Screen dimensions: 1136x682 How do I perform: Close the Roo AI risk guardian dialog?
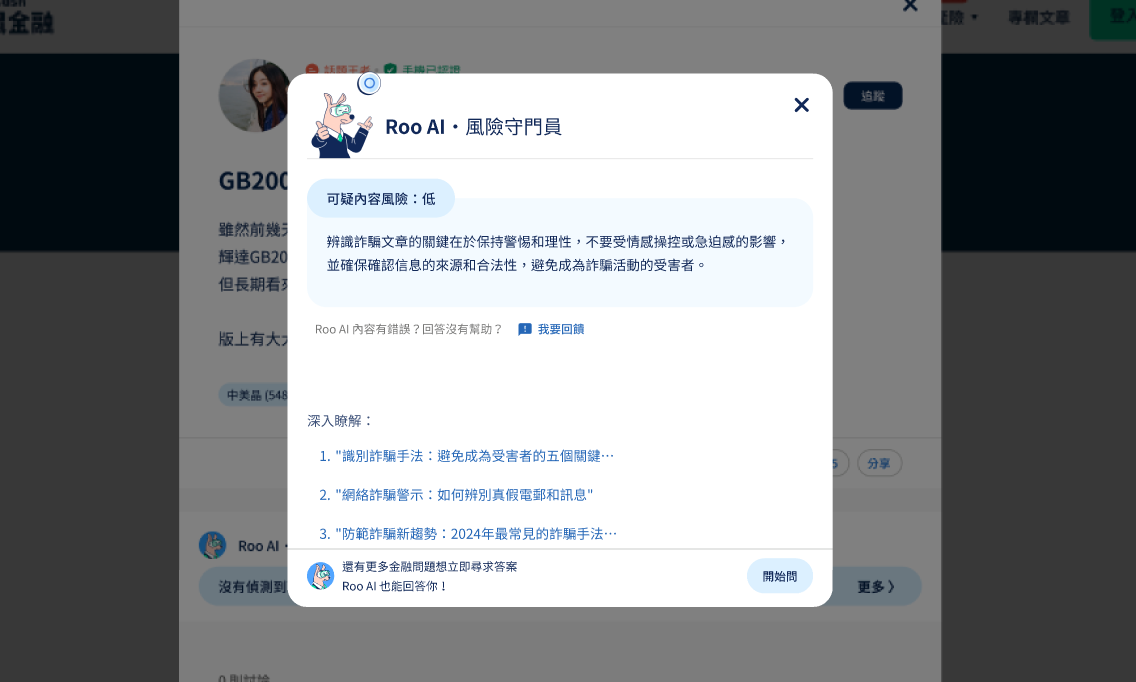(801, 105)
